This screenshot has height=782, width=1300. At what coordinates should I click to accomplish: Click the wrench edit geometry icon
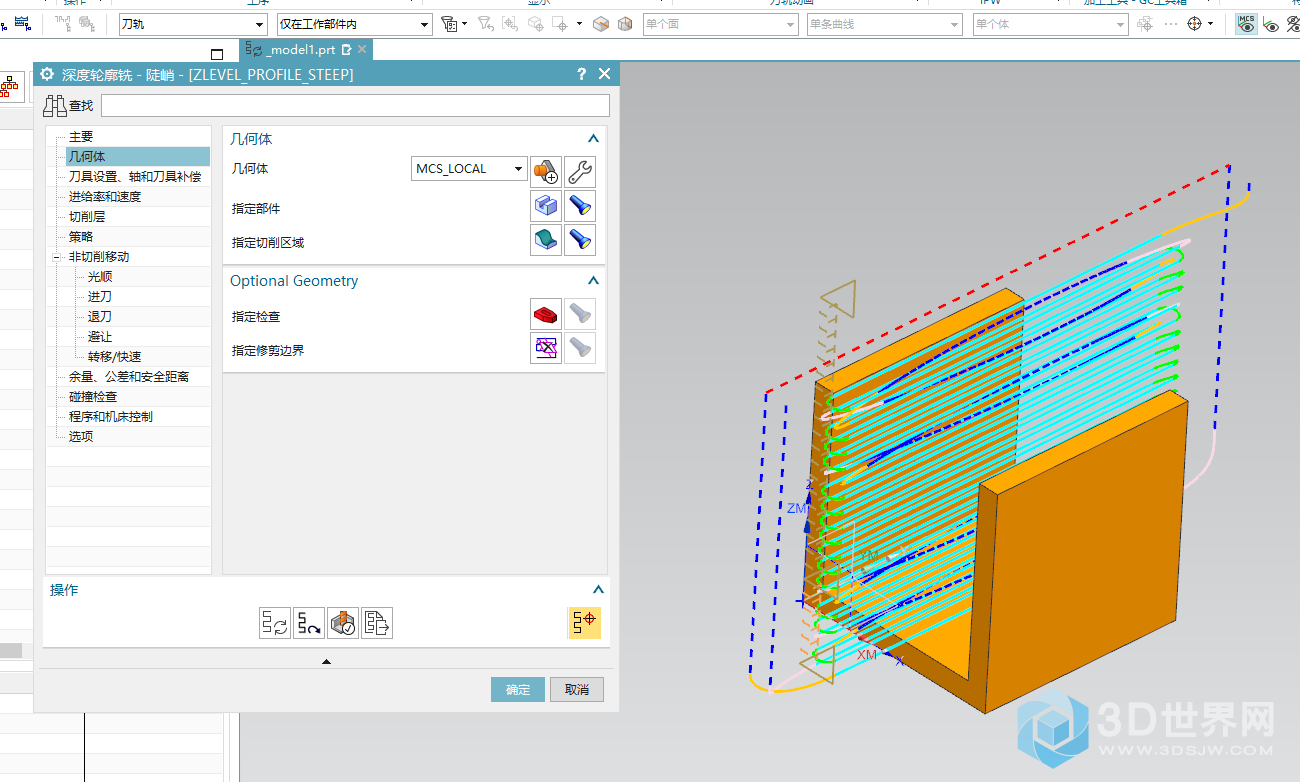[x=580, y=171]
